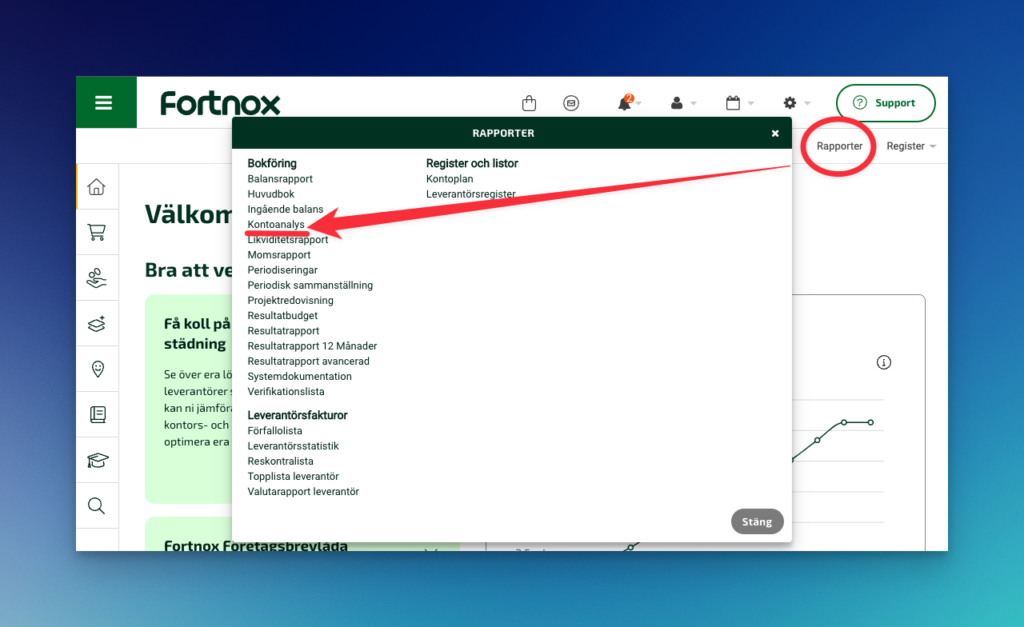Open the Reskontralista report
Screen dimensions: 1024x627
pyautogui.click(x=280, y=461)
